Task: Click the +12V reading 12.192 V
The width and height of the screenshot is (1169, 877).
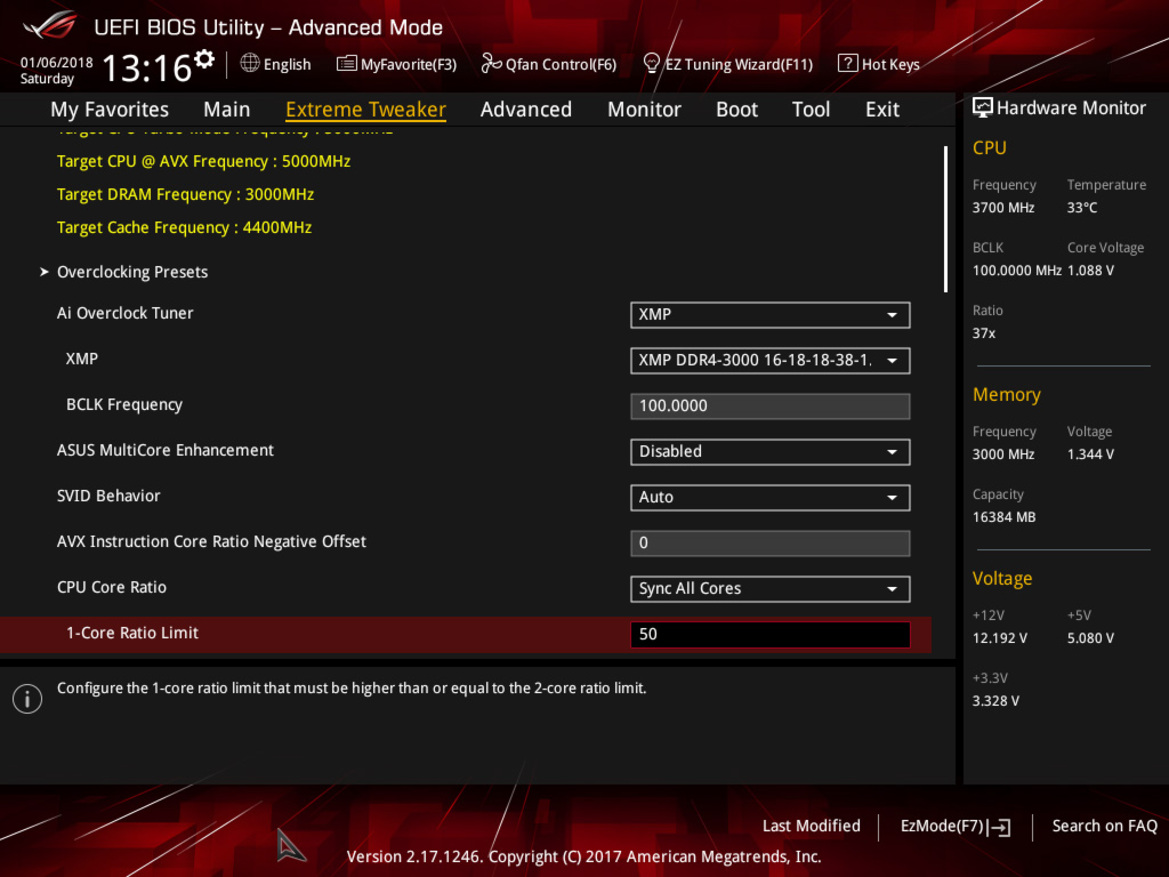Action: (1000, 638)
